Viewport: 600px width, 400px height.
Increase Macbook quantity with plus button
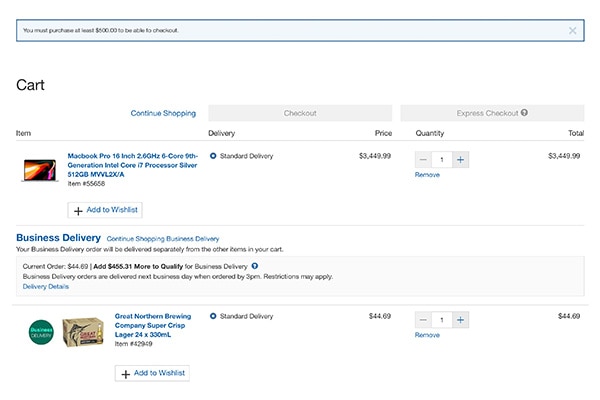coord(460,159)
